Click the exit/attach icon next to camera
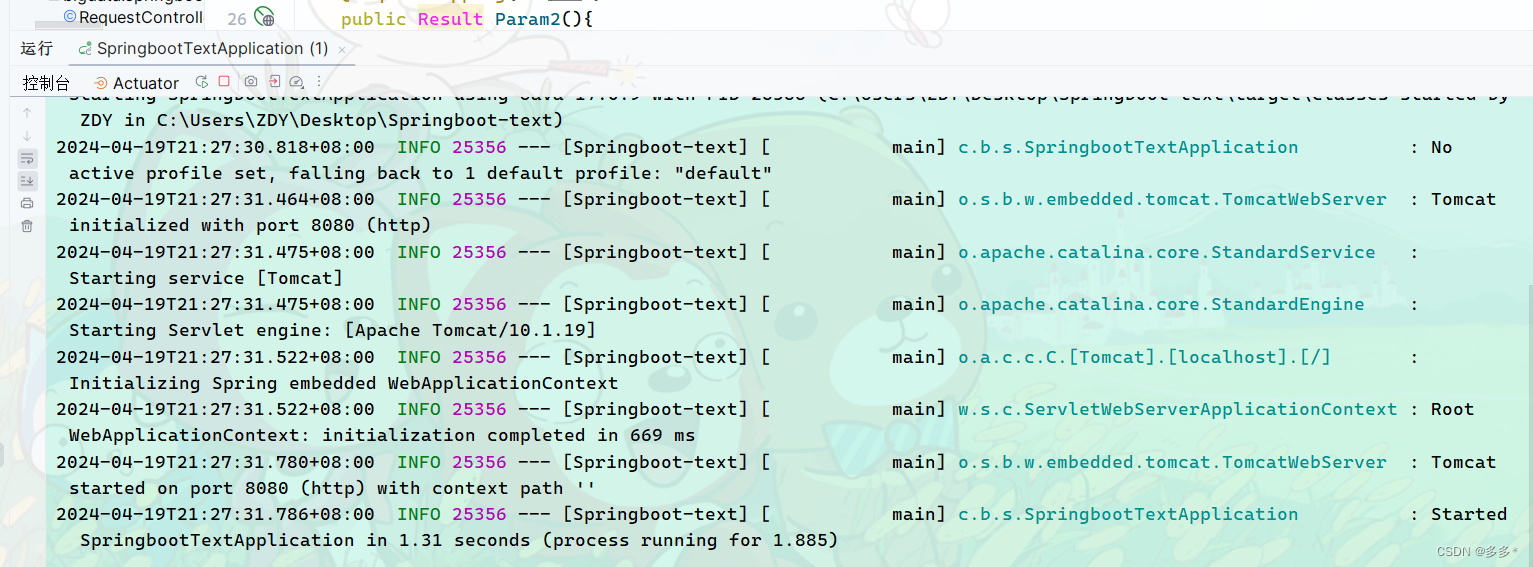The image size is (1533, 567). point(274,82)
